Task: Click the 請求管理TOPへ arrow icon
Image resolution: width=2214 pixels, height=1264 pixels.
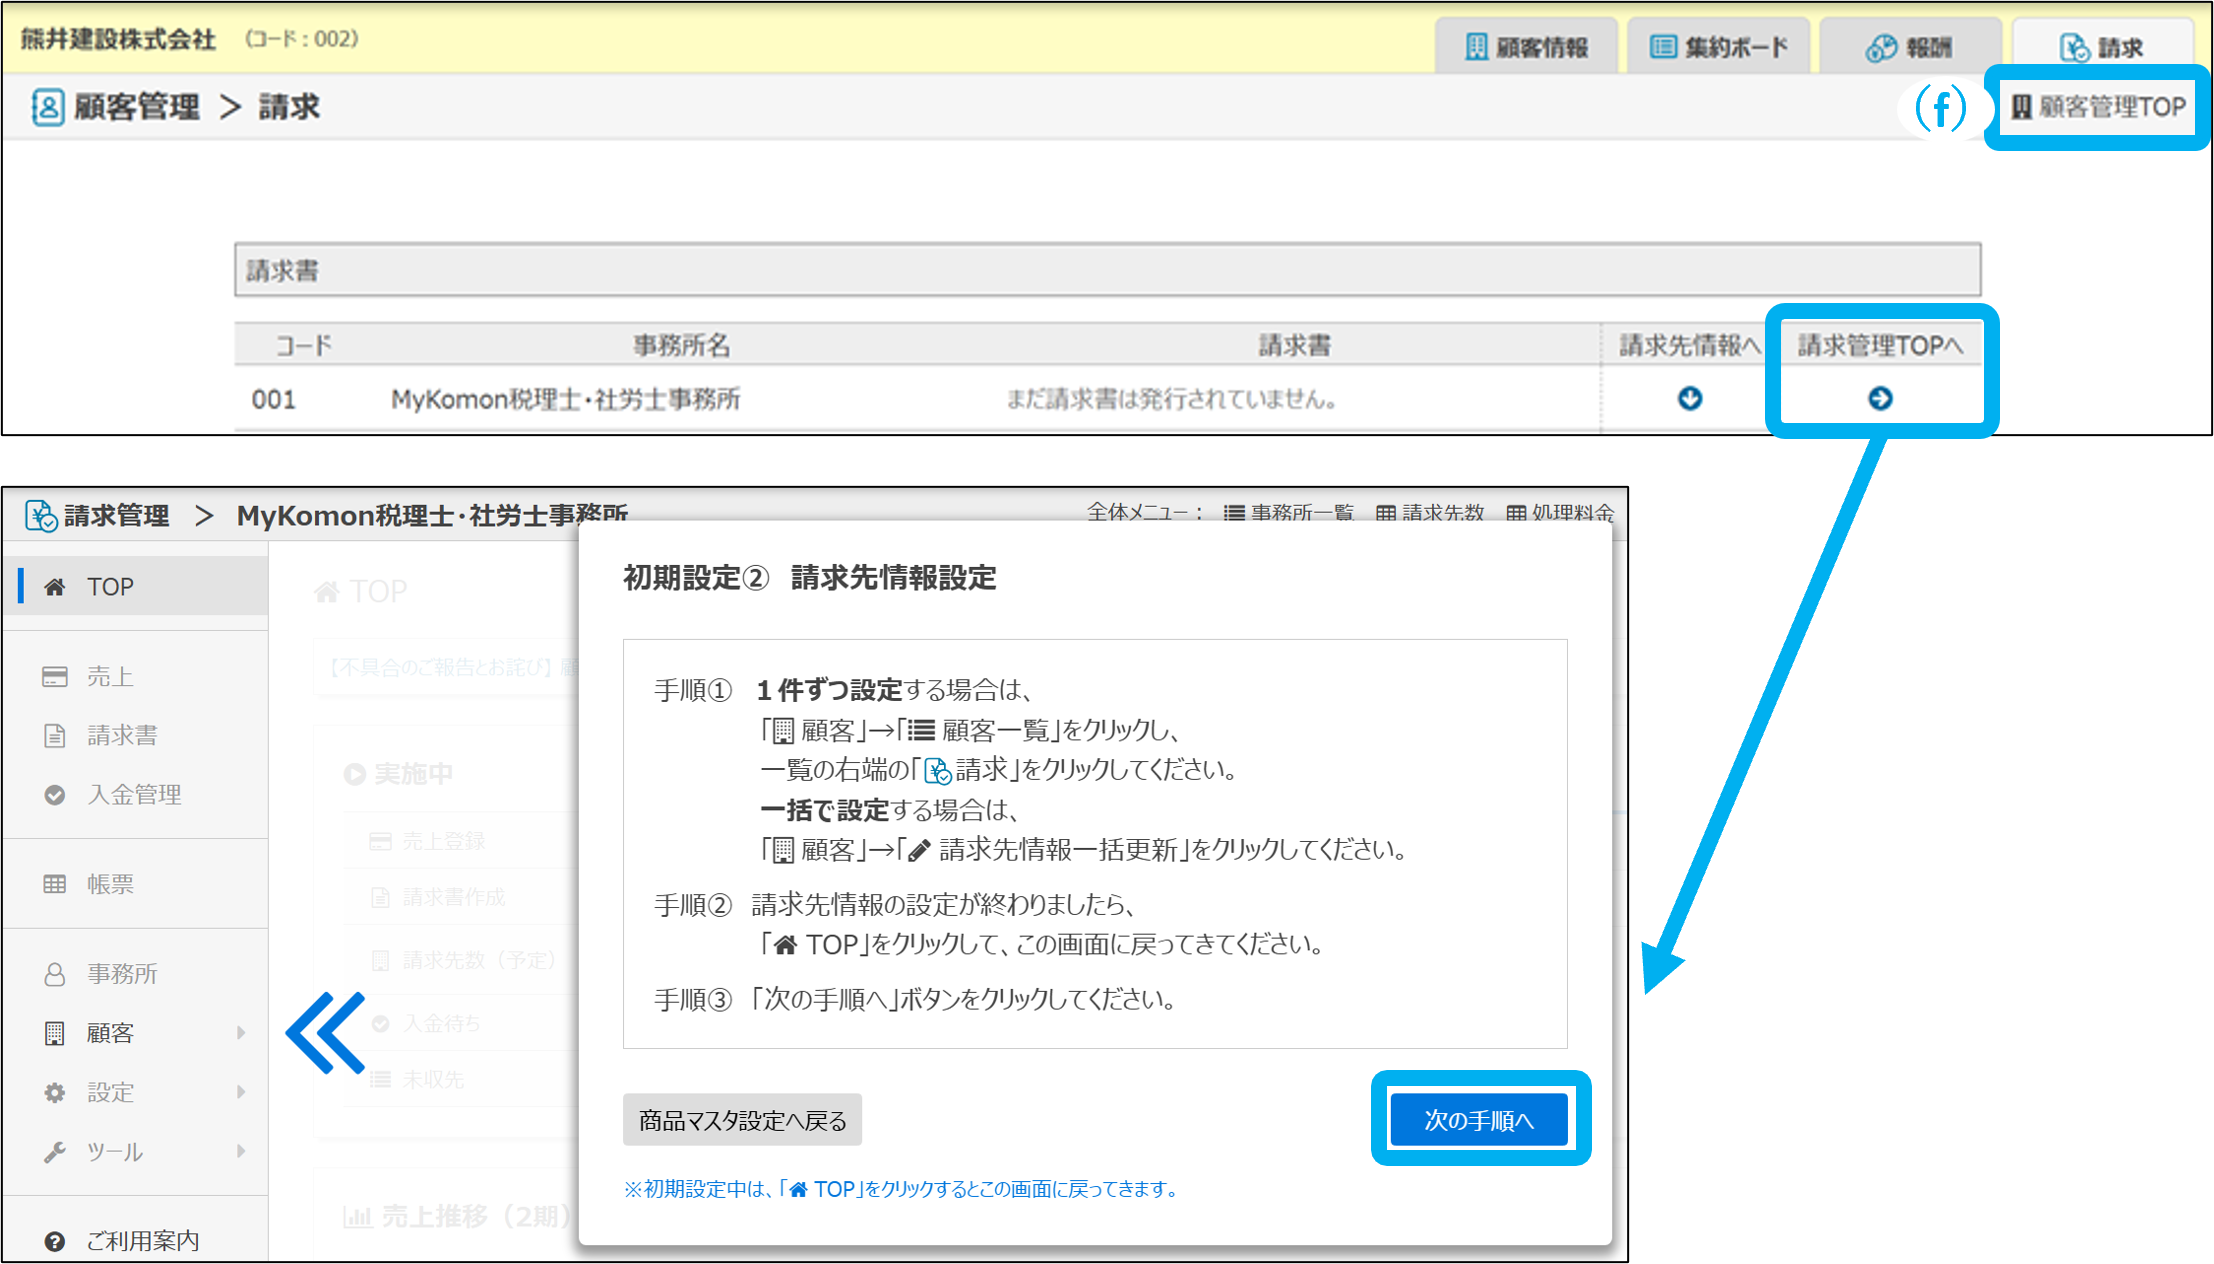Action: click(1880, 399)
